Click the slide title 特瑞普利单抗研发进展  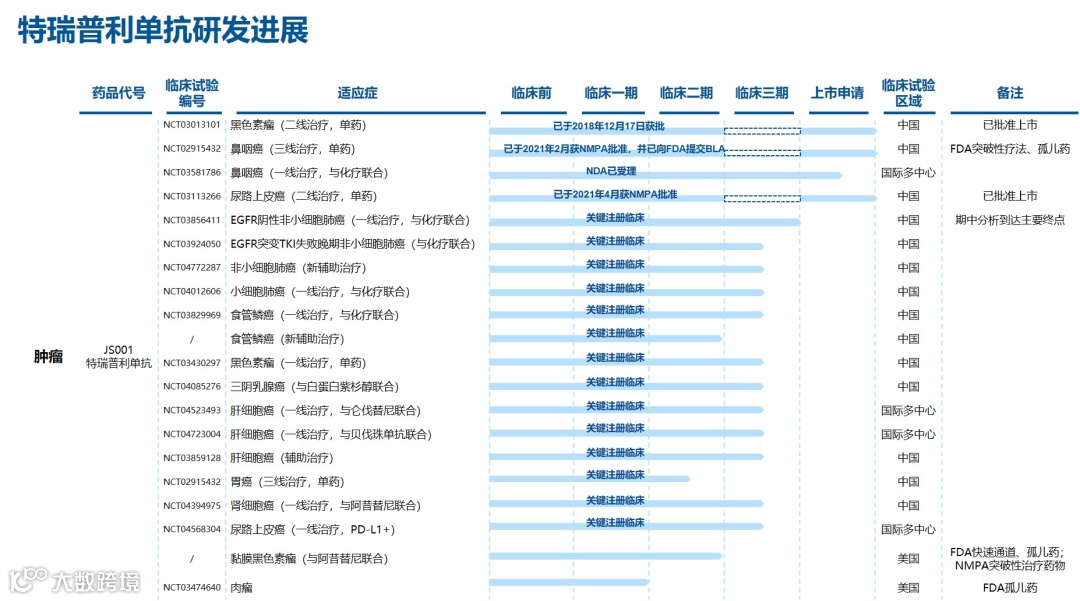(x=163, y=30)
